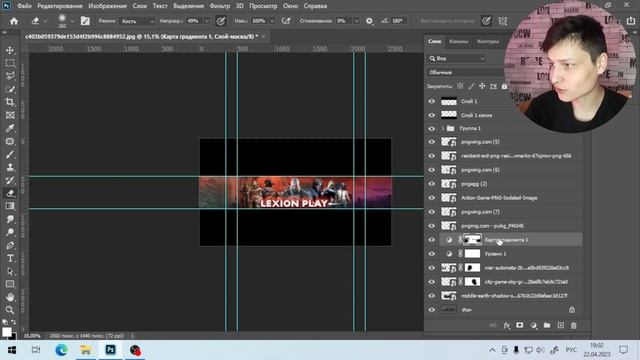This screenshot has width=640, height=360.
Task: Open the opacity 49% slider dropdown
Action: click(x=207, y=21)
